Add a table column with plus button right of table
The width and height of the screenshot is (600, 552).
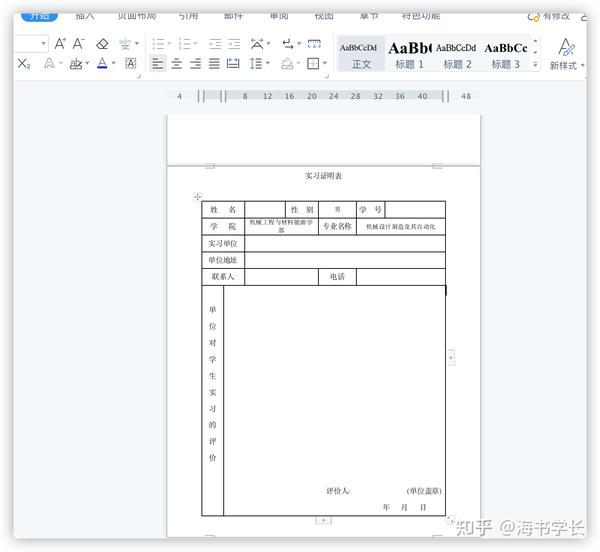[451, 358]
